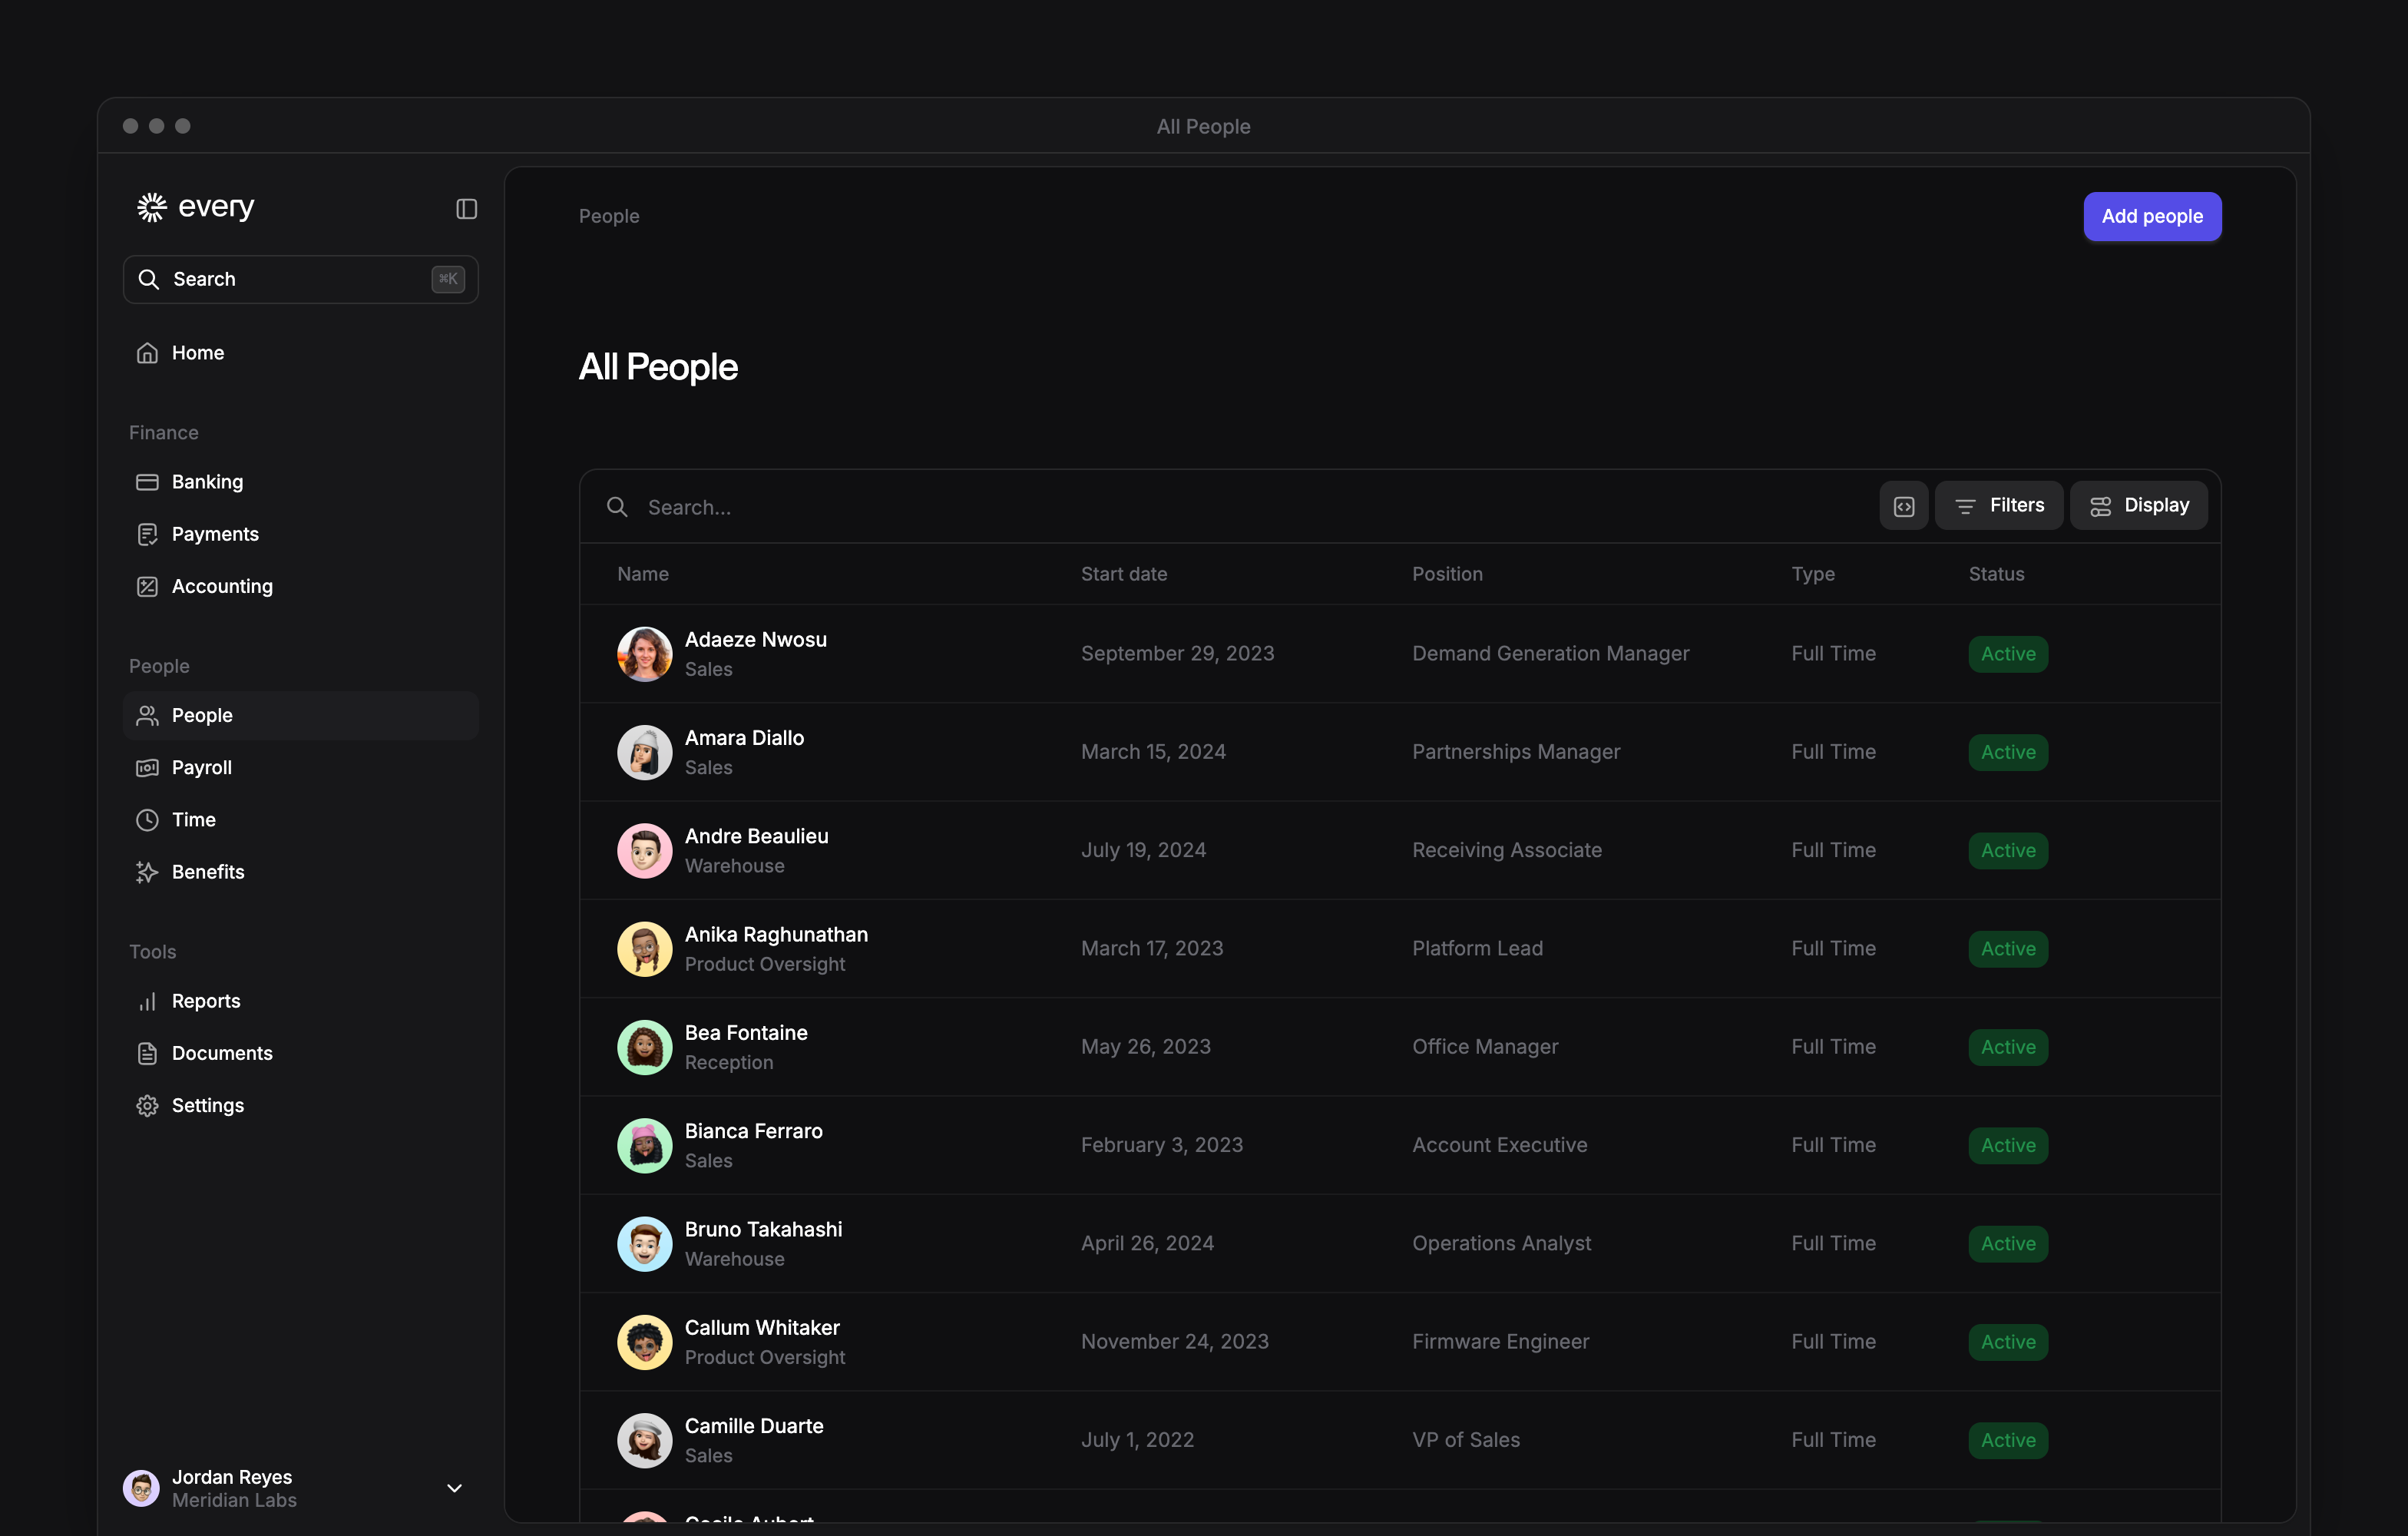Click Camille Duarte's name
This screenshot has height=1536, width=2408.
(x=754, y=1426)
